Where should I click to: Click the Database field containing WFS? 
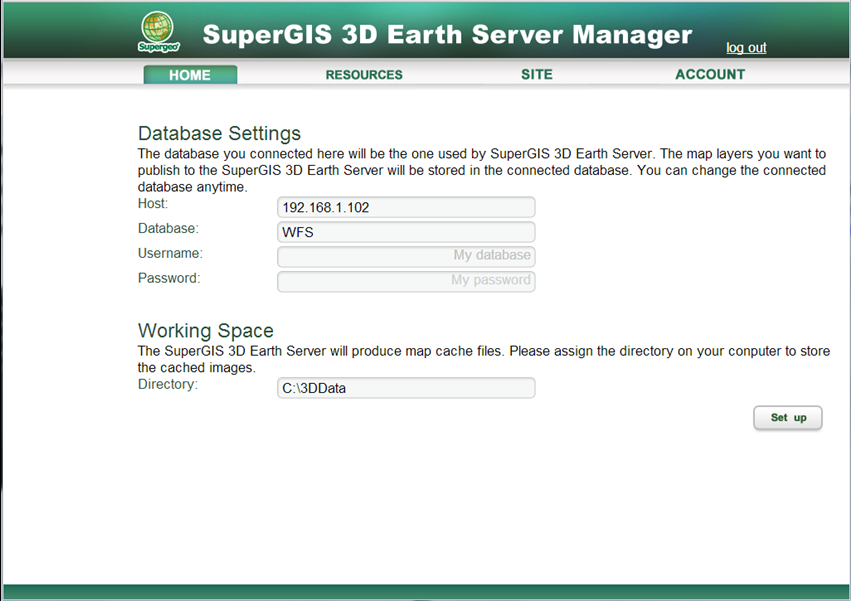tap(406, 232)
